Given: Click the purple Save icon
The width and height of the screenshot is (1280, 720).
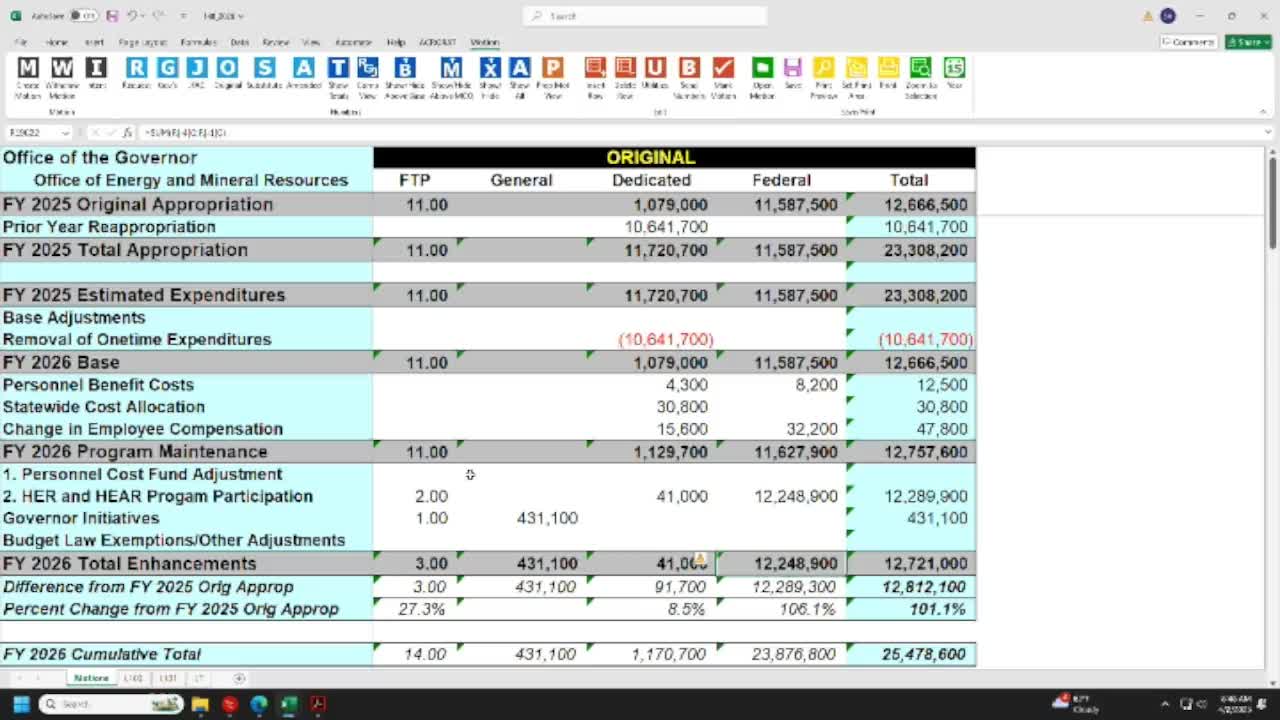Looking at the screenshot, I should point(793,68).
